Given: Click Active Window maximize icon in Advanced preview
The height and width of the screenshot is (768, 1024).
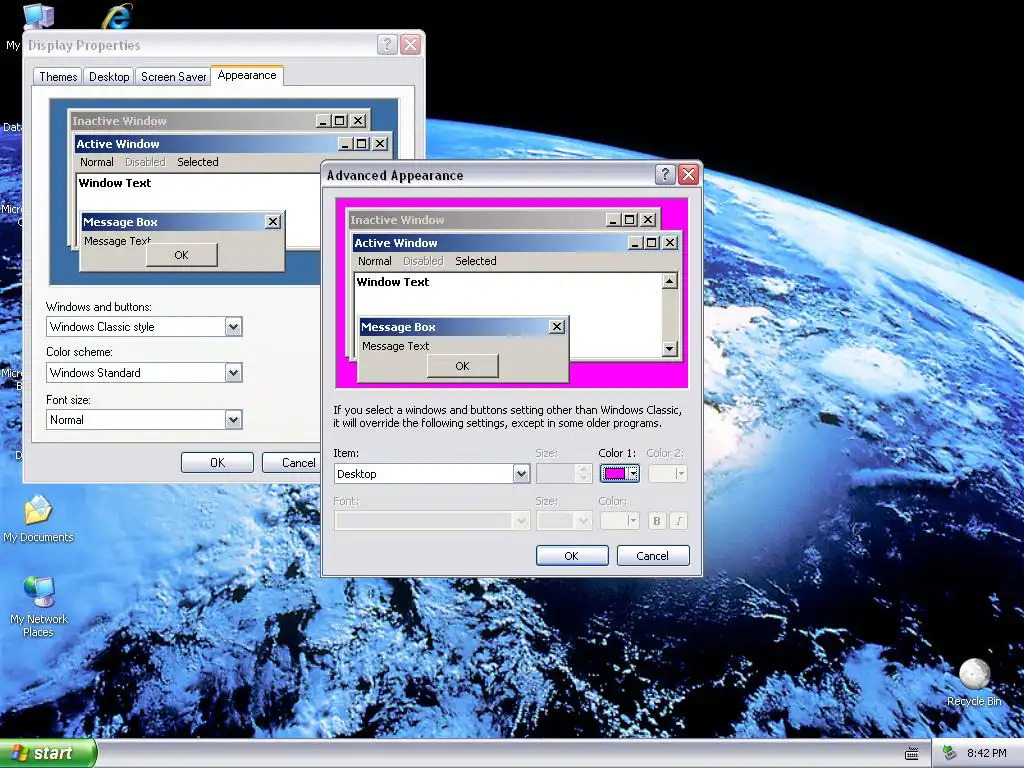Looking at the screenshot, I should click(651, 243).
